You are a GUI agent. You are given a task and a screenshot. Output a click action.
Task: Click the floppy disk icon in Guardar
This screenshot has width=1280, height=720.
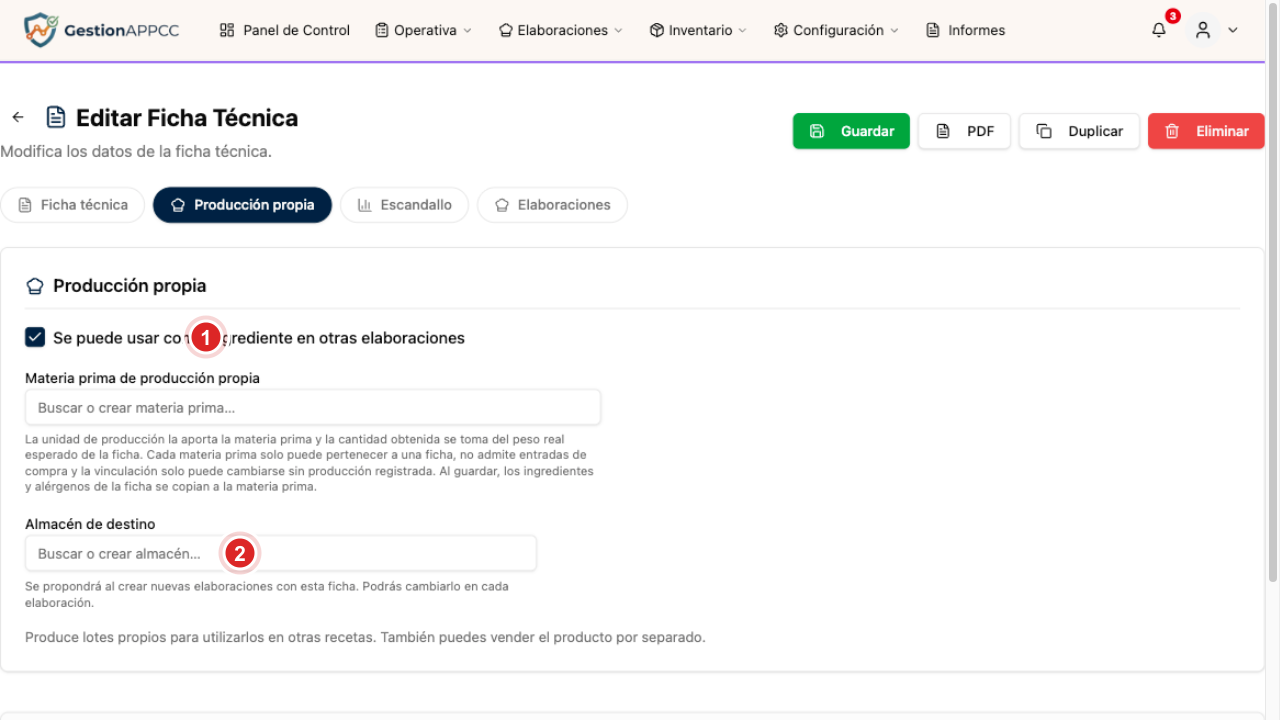817,131
